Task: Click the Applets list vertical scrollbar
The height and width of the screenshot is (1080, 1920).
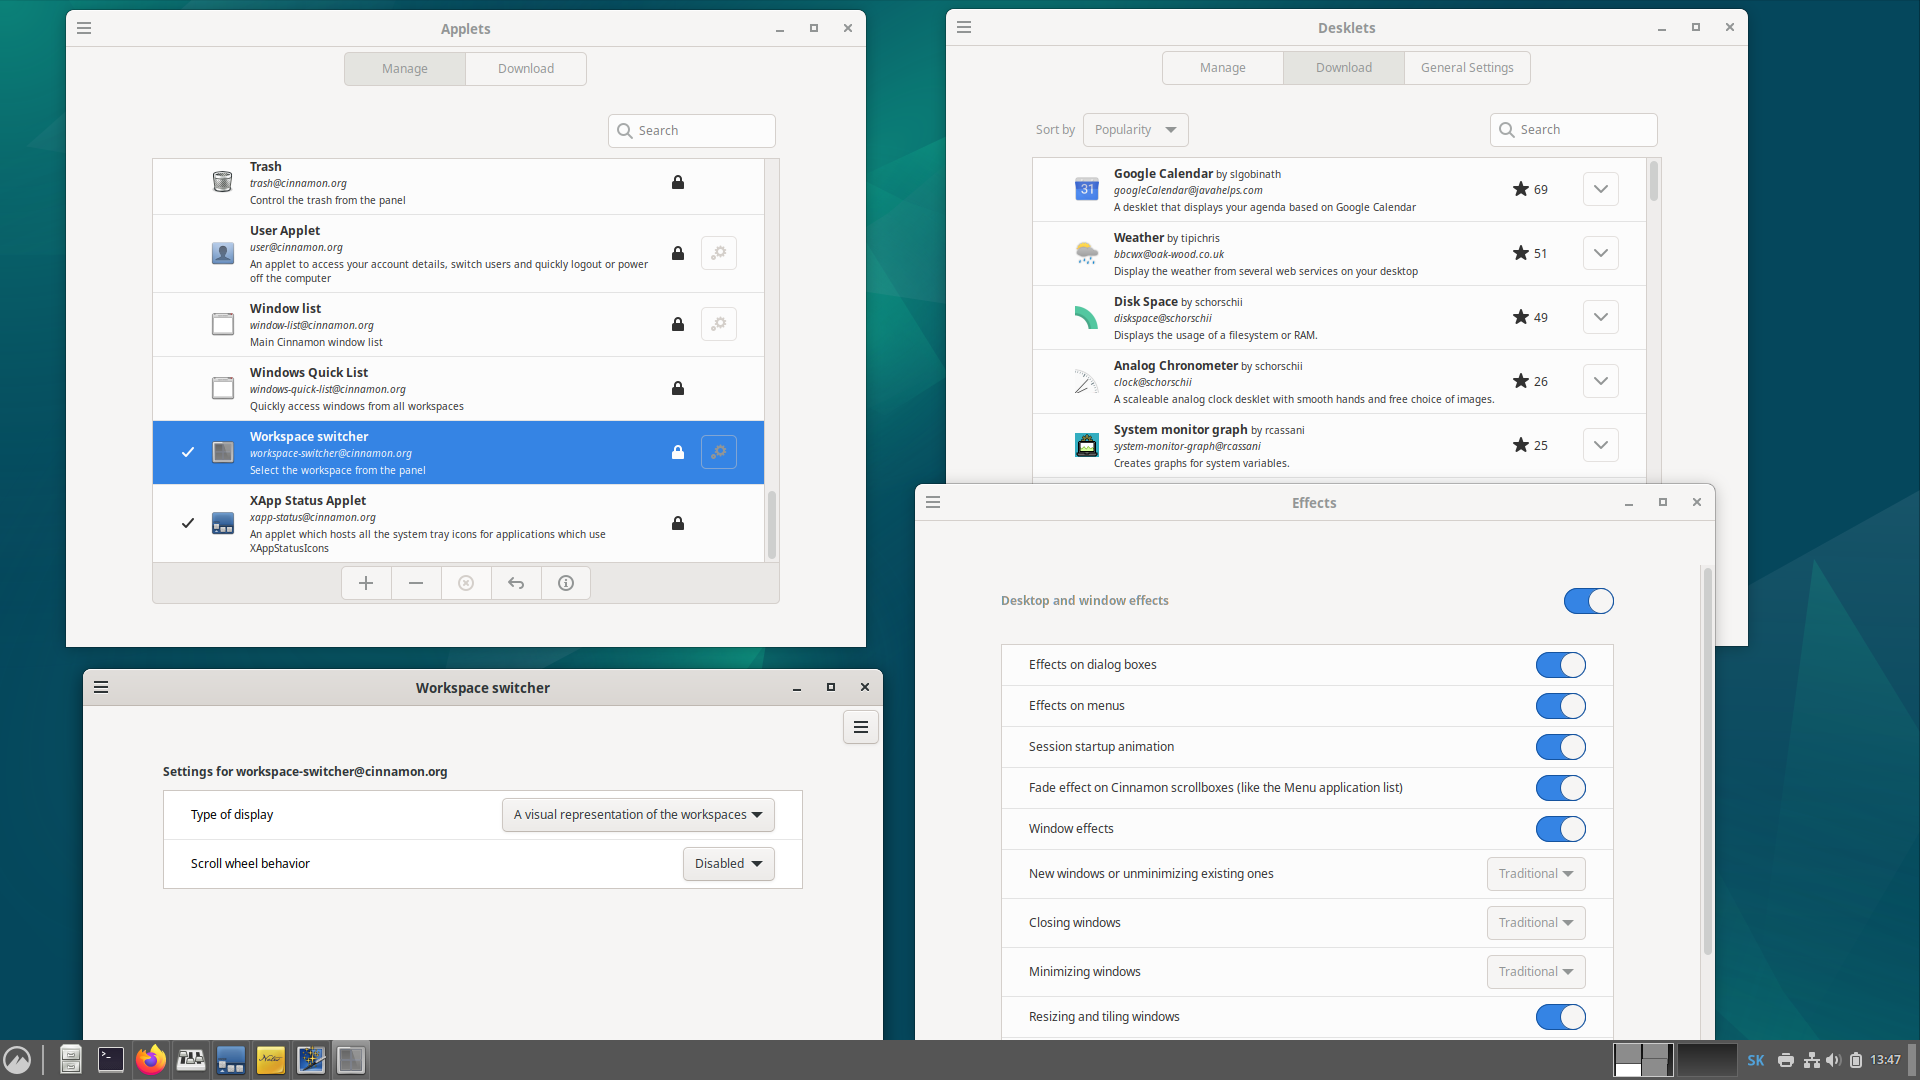Action: 771,524
